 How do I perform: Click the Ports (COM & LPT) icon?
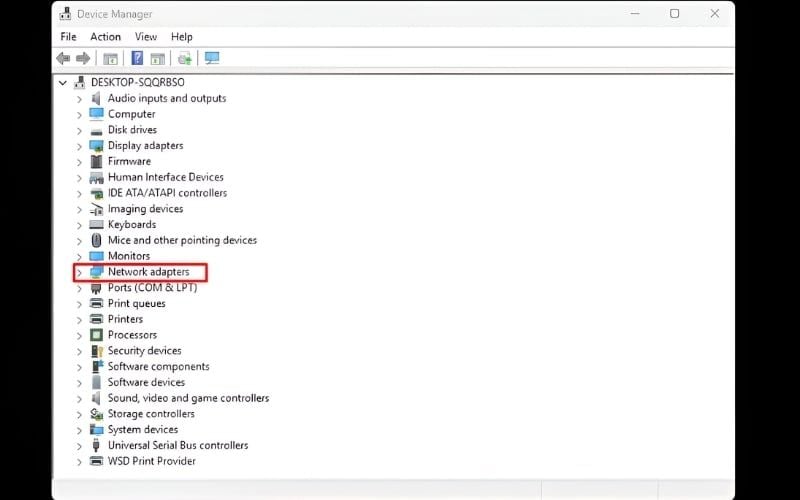point(96,288)
